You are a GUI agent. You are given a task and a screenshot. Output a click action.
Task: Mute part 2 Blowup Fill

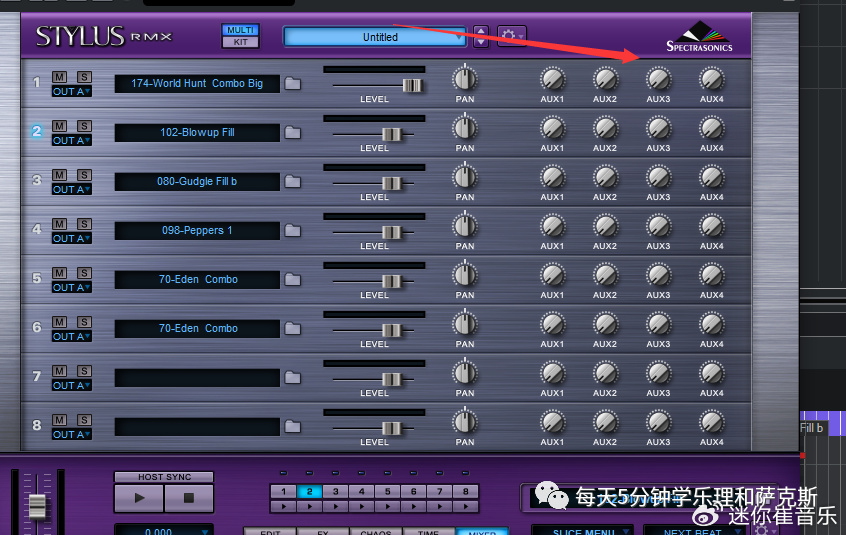pos(59,126)
